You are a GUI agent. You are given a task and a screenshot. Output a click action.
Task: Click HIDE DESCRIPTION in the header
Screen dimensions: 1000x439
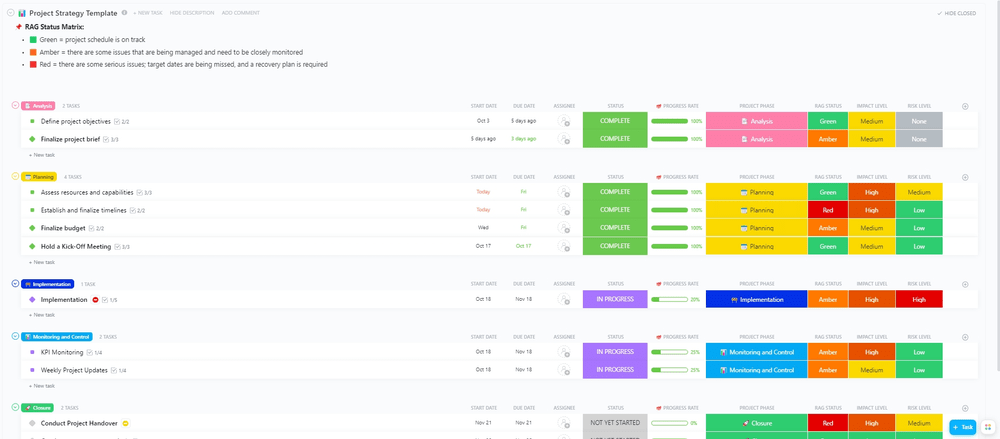tap(191, 13)
